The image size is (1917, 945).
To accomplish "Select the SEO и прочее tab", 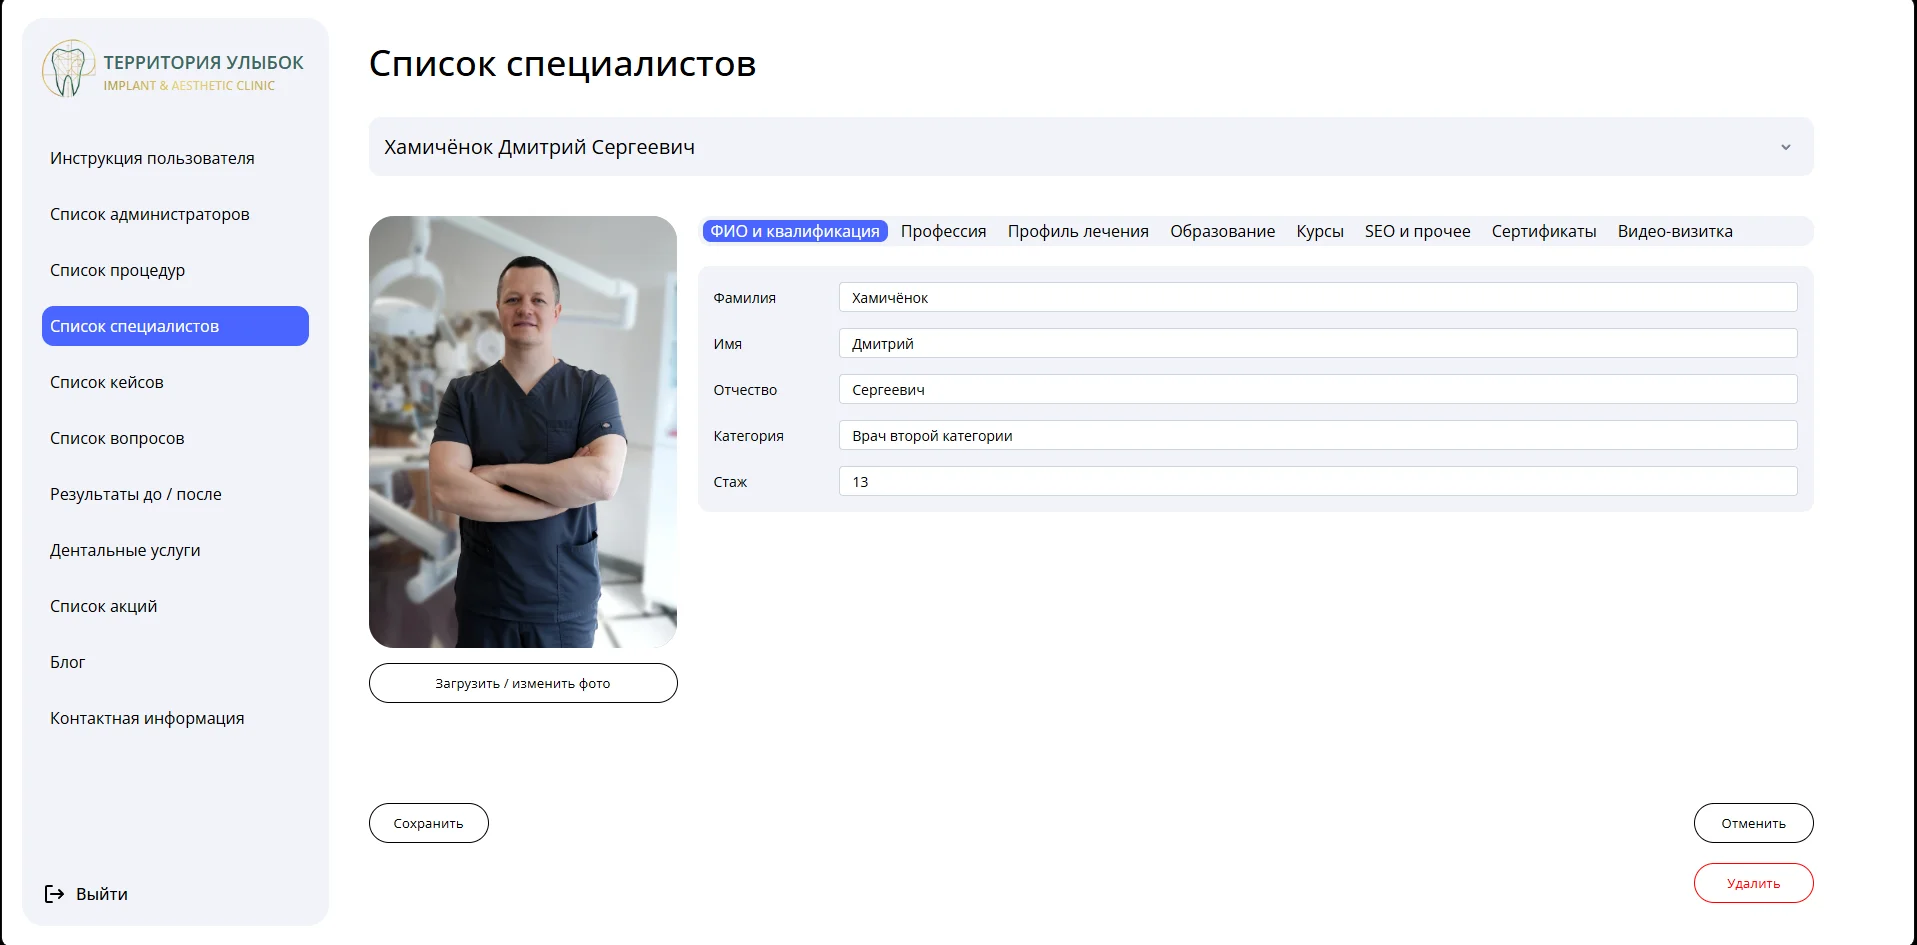I will [x=1417, y=231].
